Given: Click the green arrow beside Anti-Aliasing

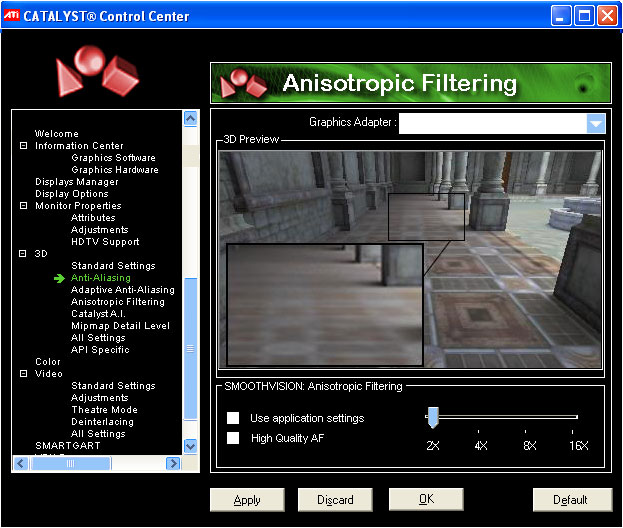Looking at the screenshot, I should click(59, 278).
